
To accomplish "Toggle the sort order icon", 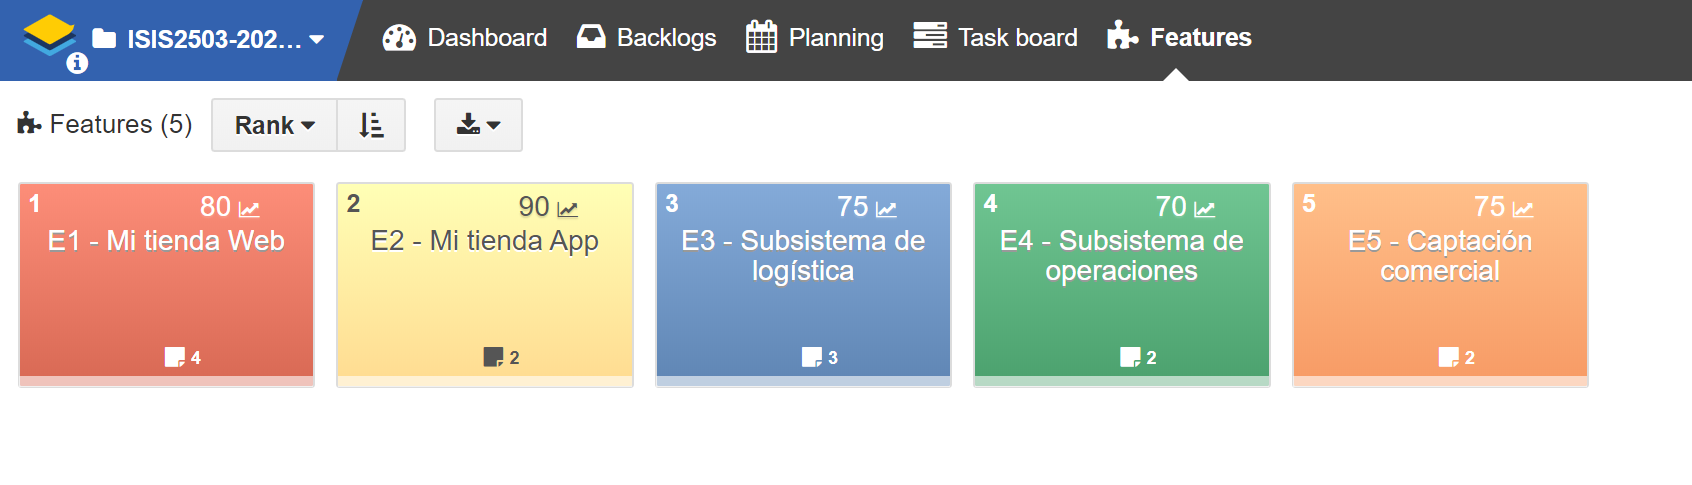I will pos(371,125).
